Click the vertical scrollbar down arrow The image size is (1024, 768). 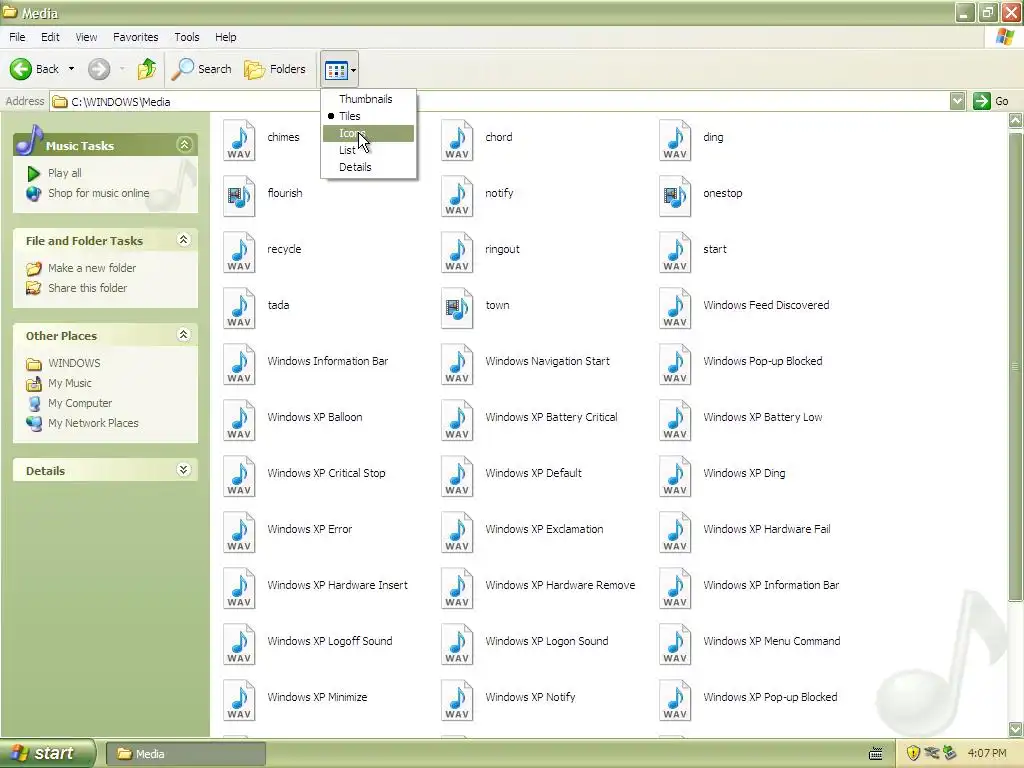(1016, 729)
